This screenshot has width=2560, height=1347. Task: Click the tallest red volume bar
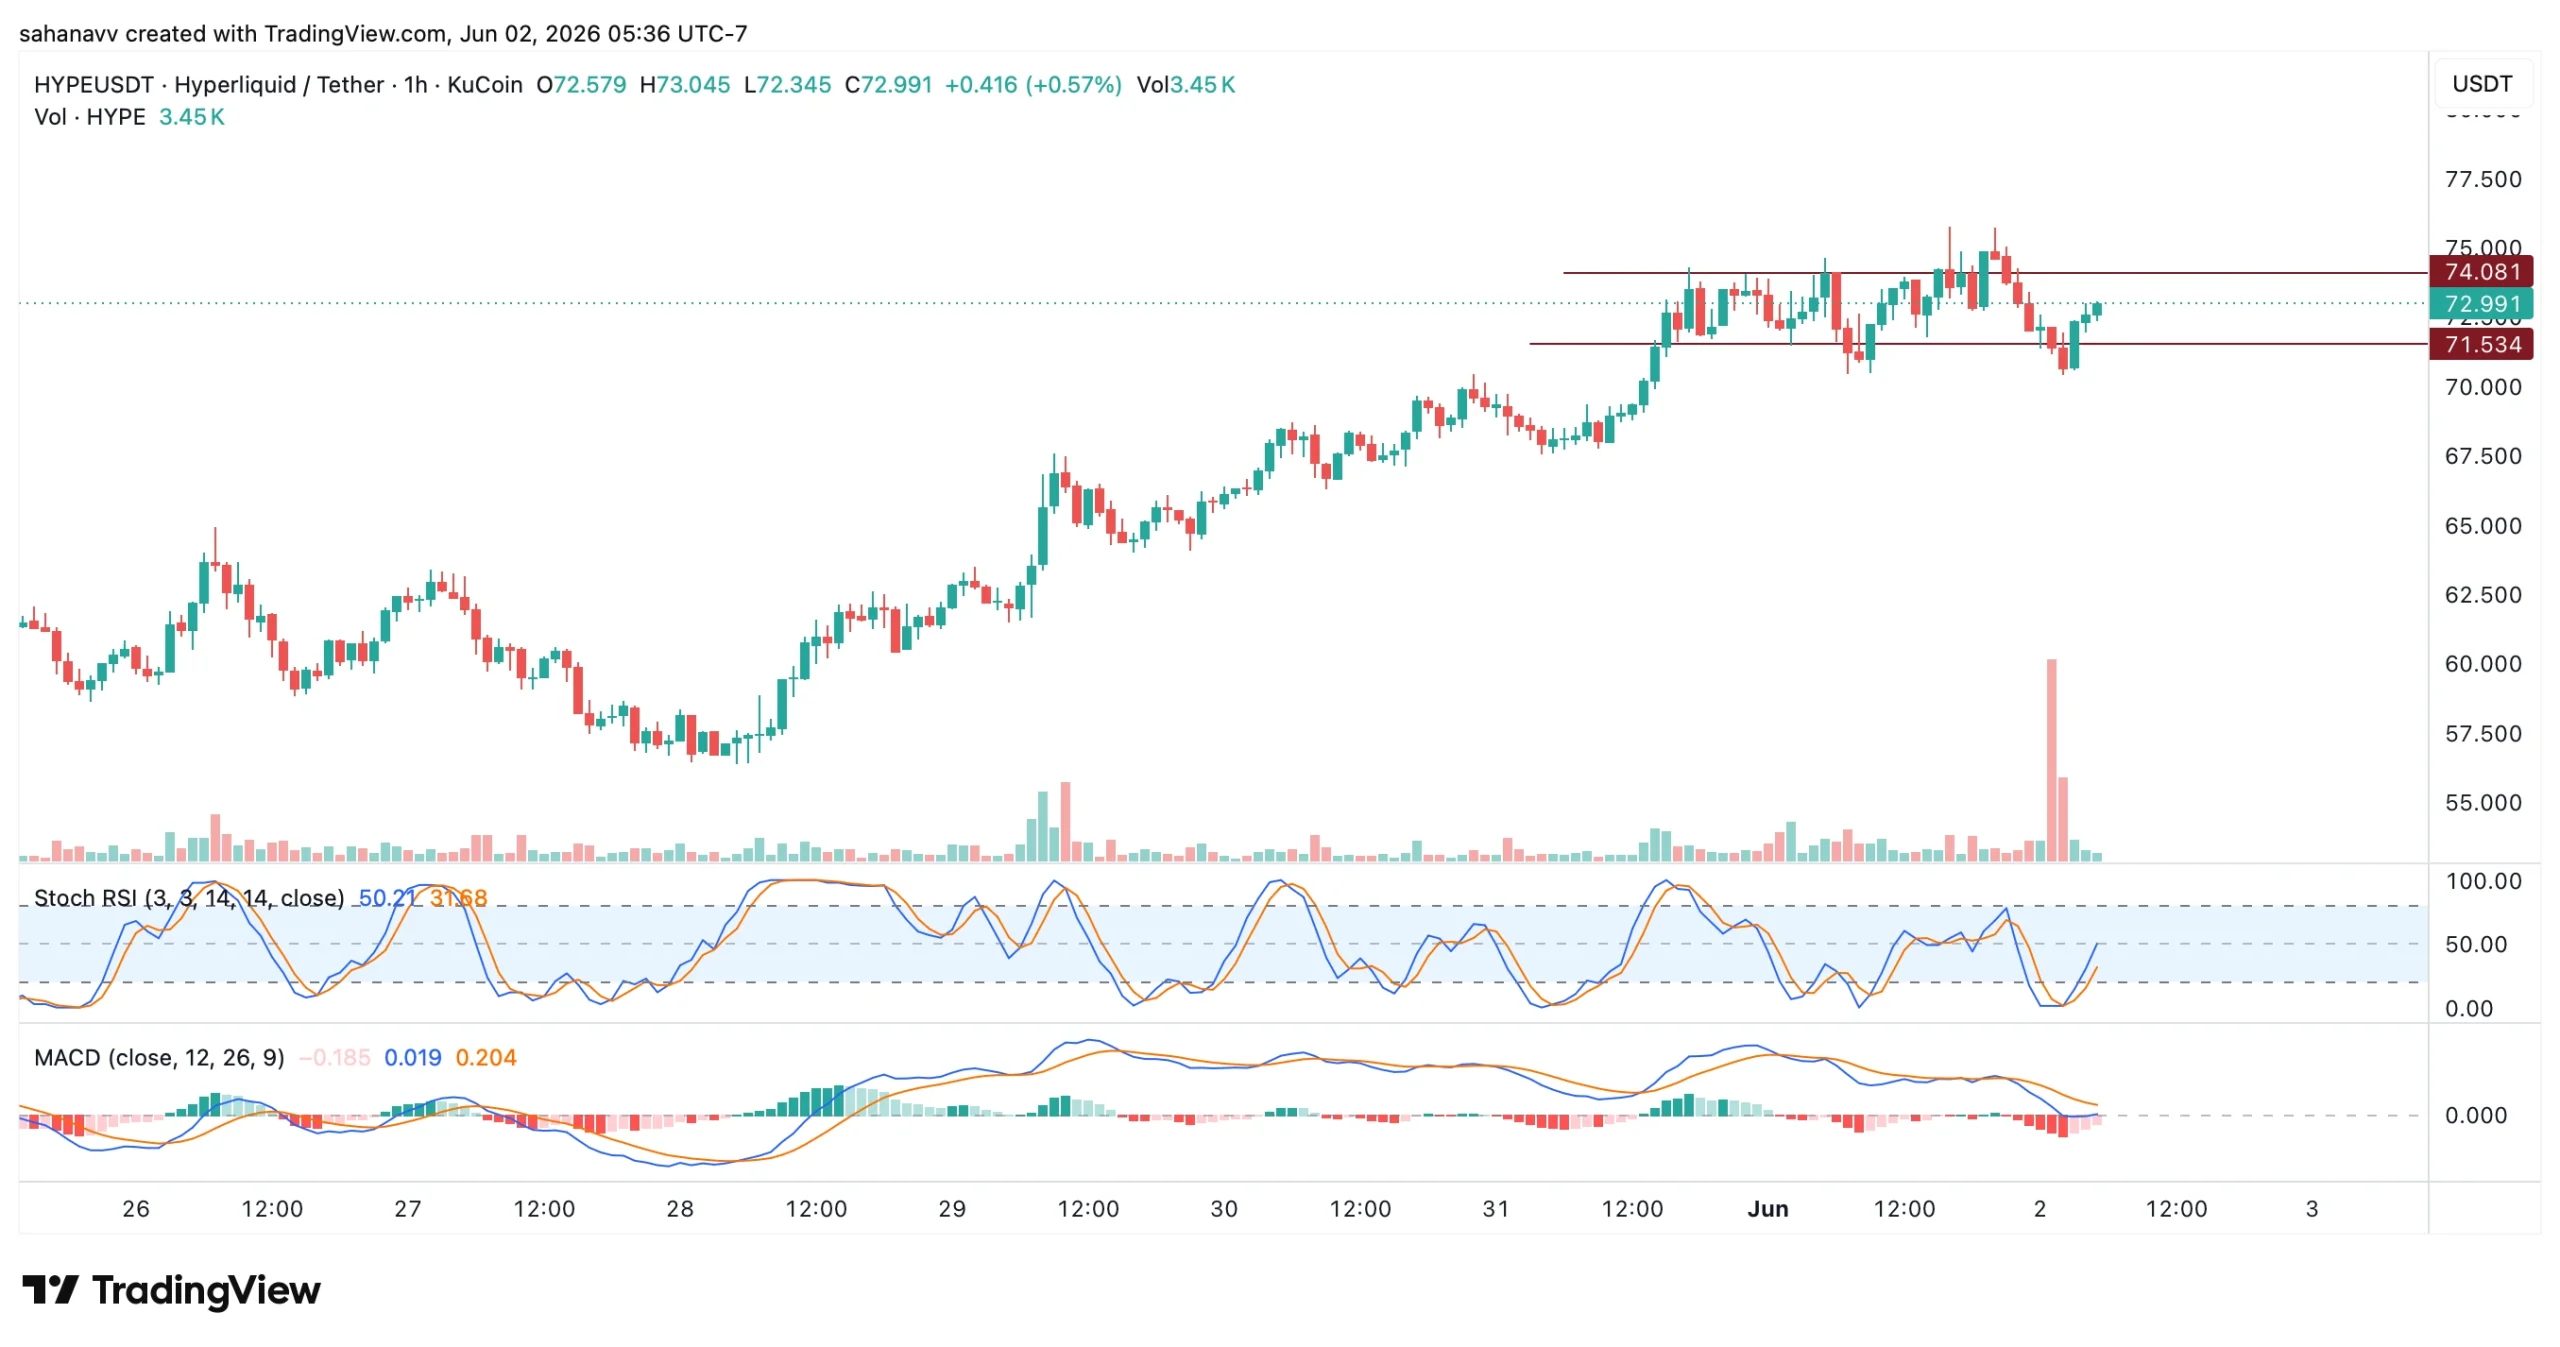pos(2051,760)
